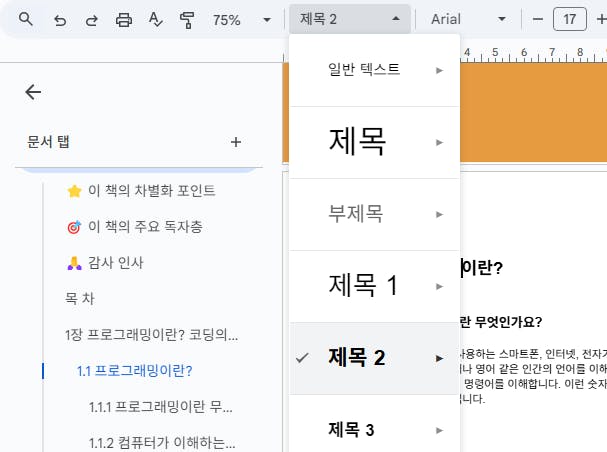The image size is (607, 452).
Task: Go to 1.1 프로그래밍이란? outline heading
Action: click(x=134, y=371)
